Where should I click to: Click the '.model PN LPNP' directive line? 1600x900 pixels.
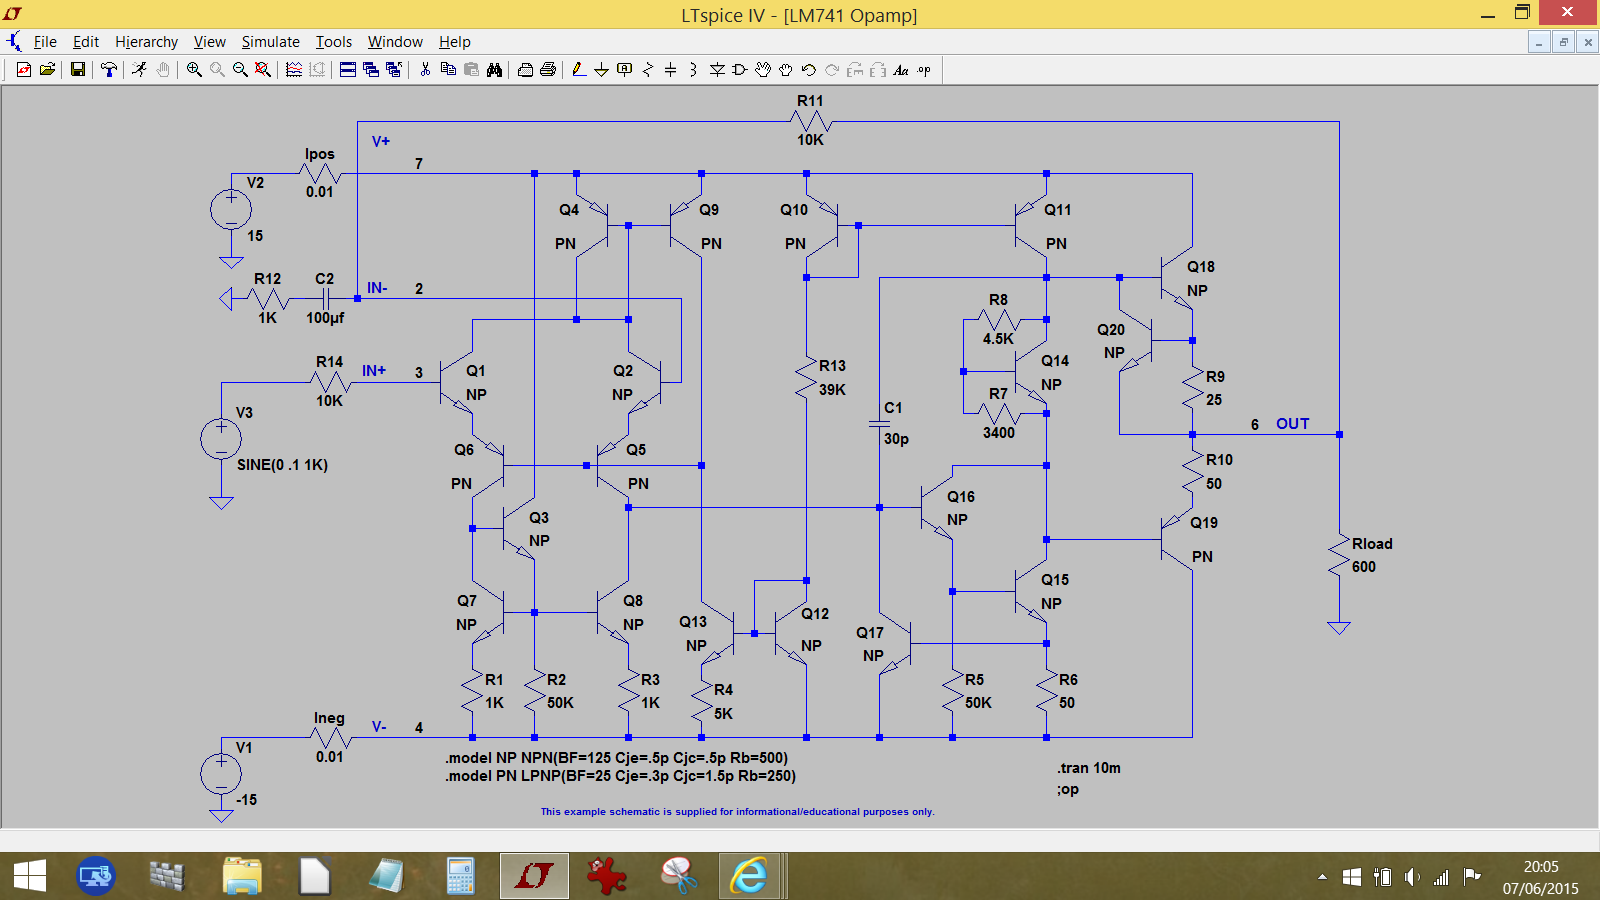click(x=620, y=776)
